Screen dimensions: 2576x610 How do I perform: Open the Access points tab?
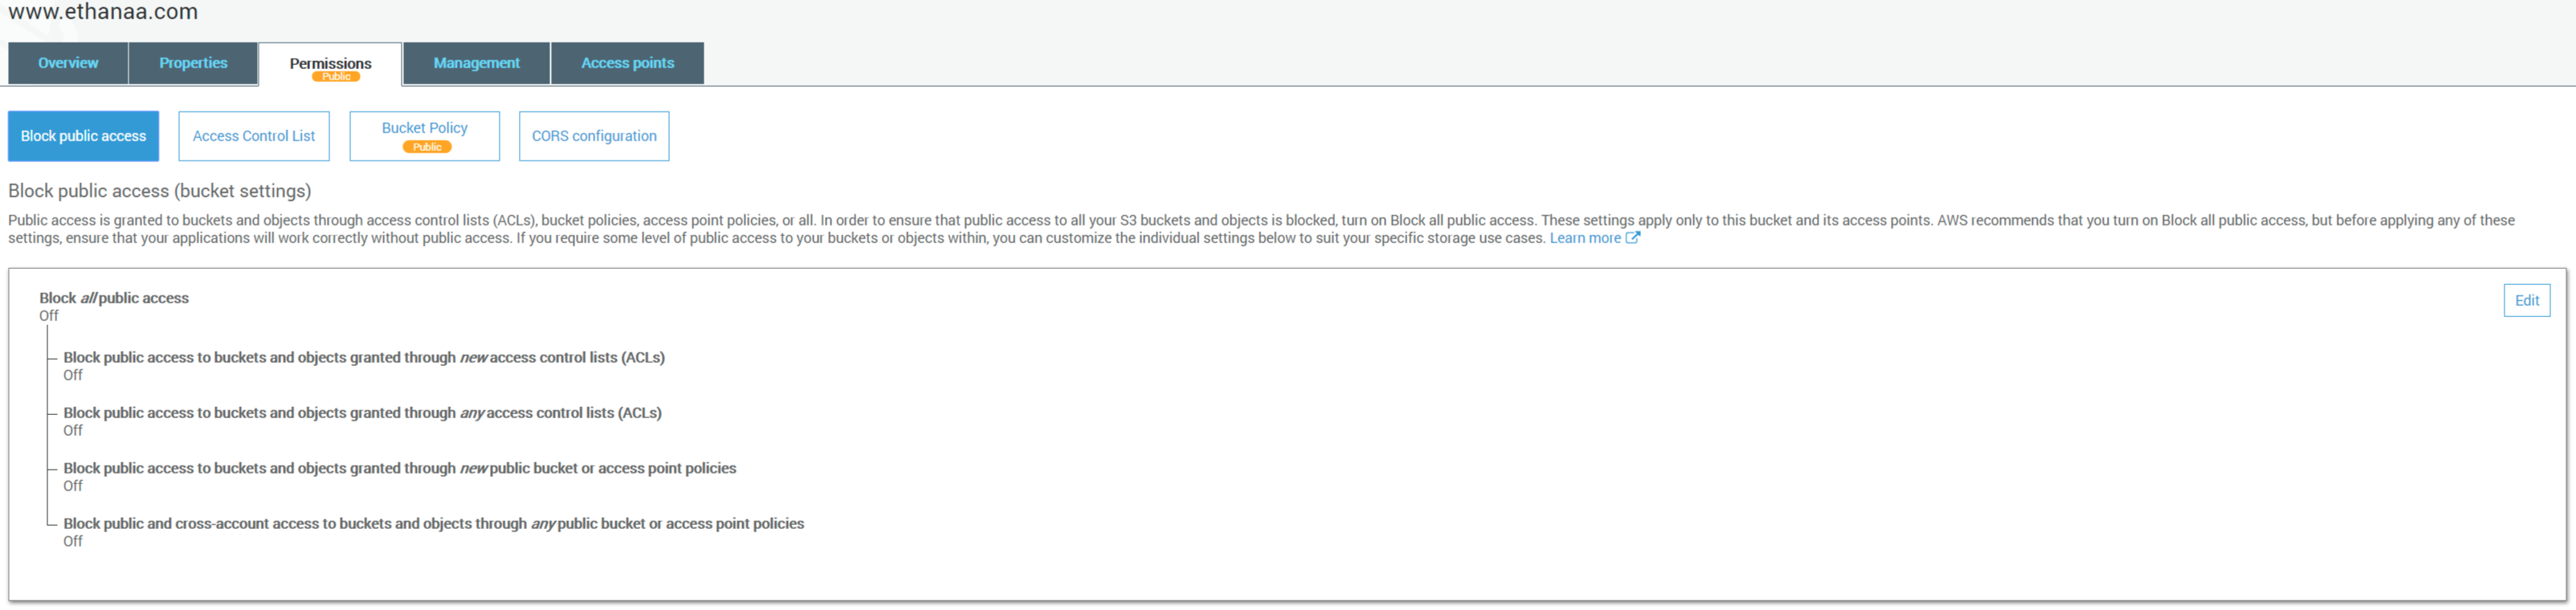tap(627, 63)
